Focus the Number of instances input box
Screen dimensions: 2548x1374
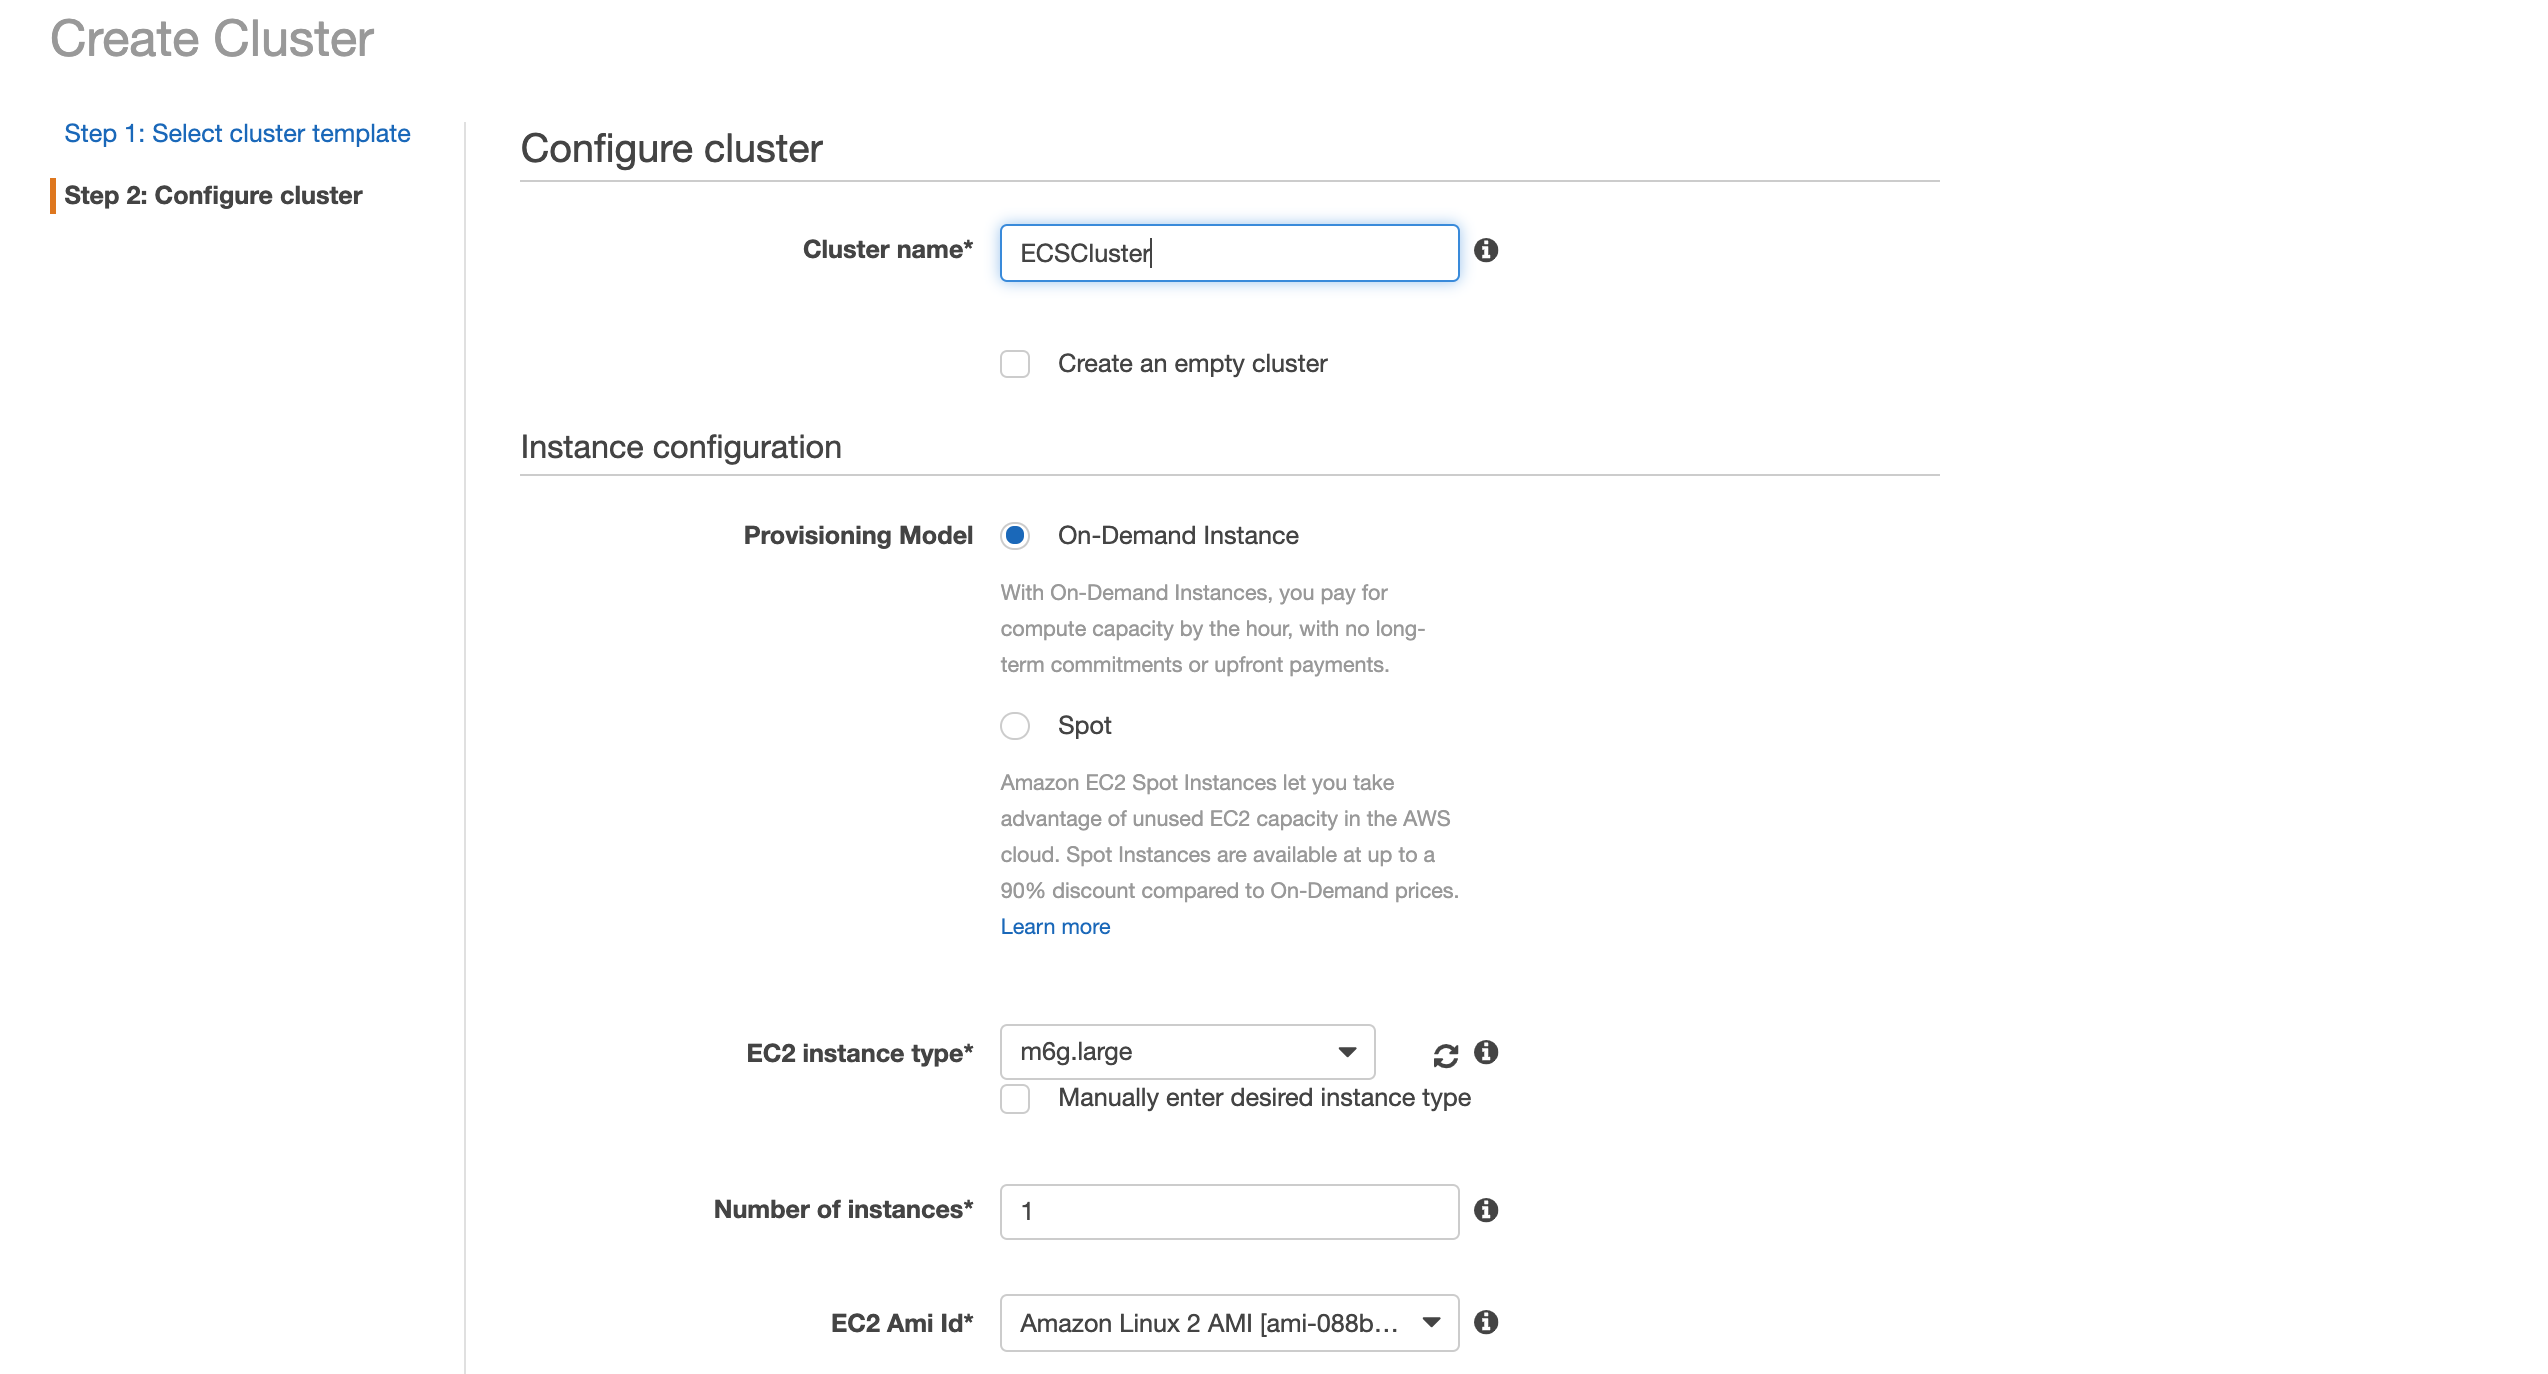tap(1228, 1212)
